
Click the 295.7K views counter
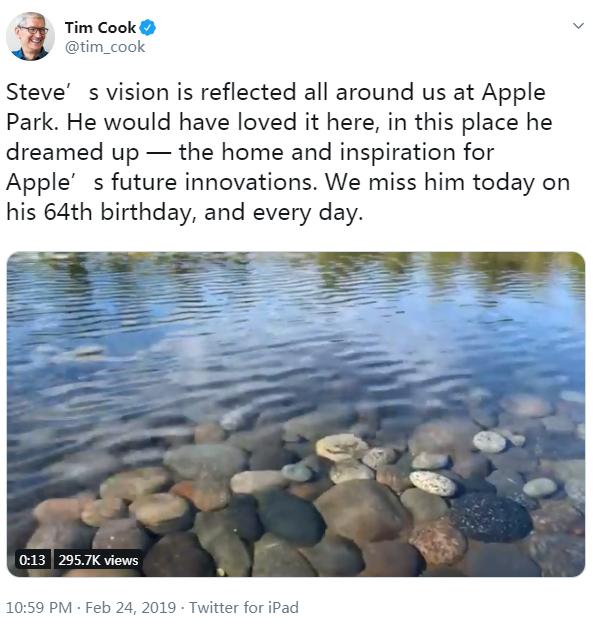(x=98, y=560)
